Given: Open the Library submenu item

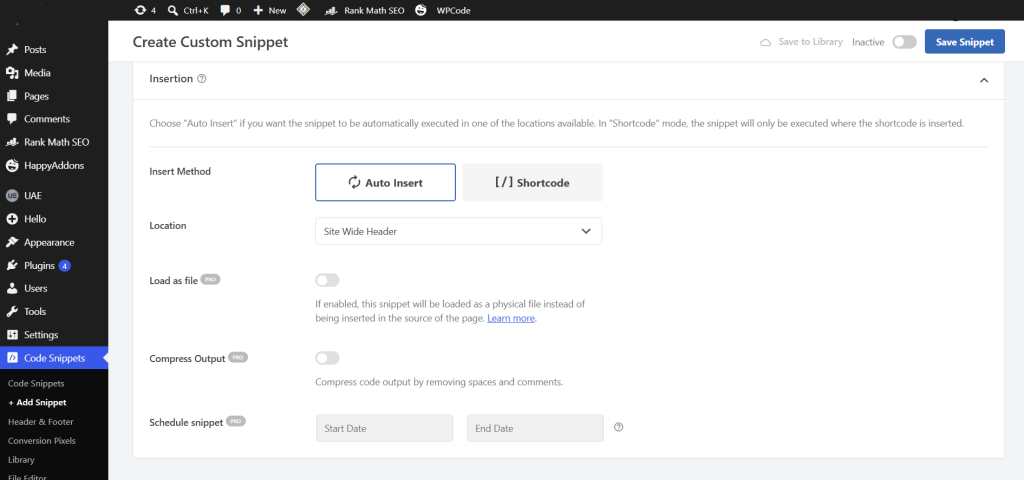Looking at the screenshot, I should click(21, 460).
